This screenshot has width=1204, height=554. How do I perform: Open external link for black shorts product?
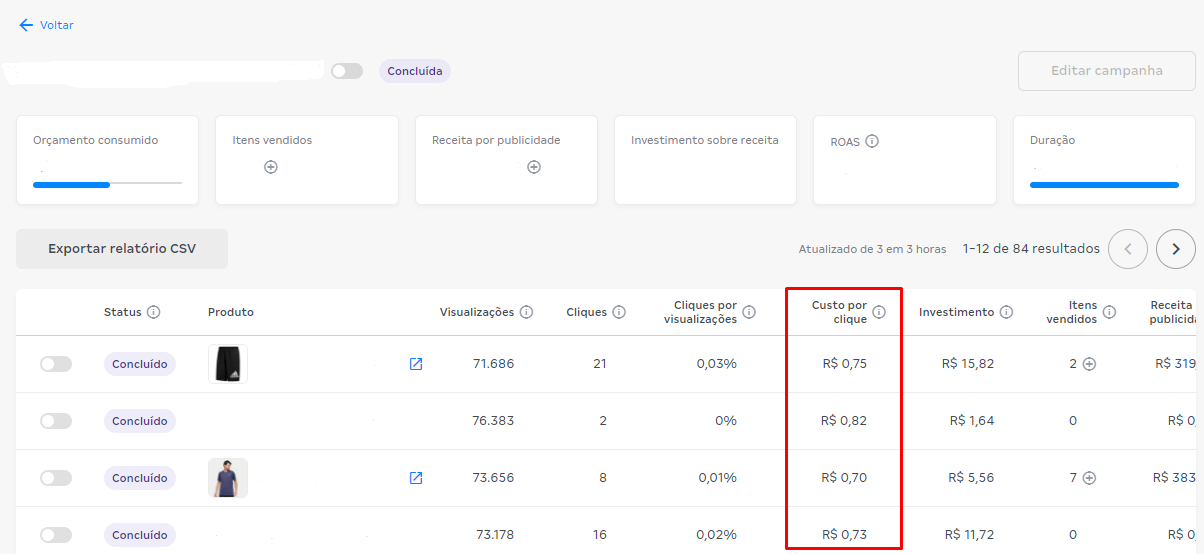416,364
